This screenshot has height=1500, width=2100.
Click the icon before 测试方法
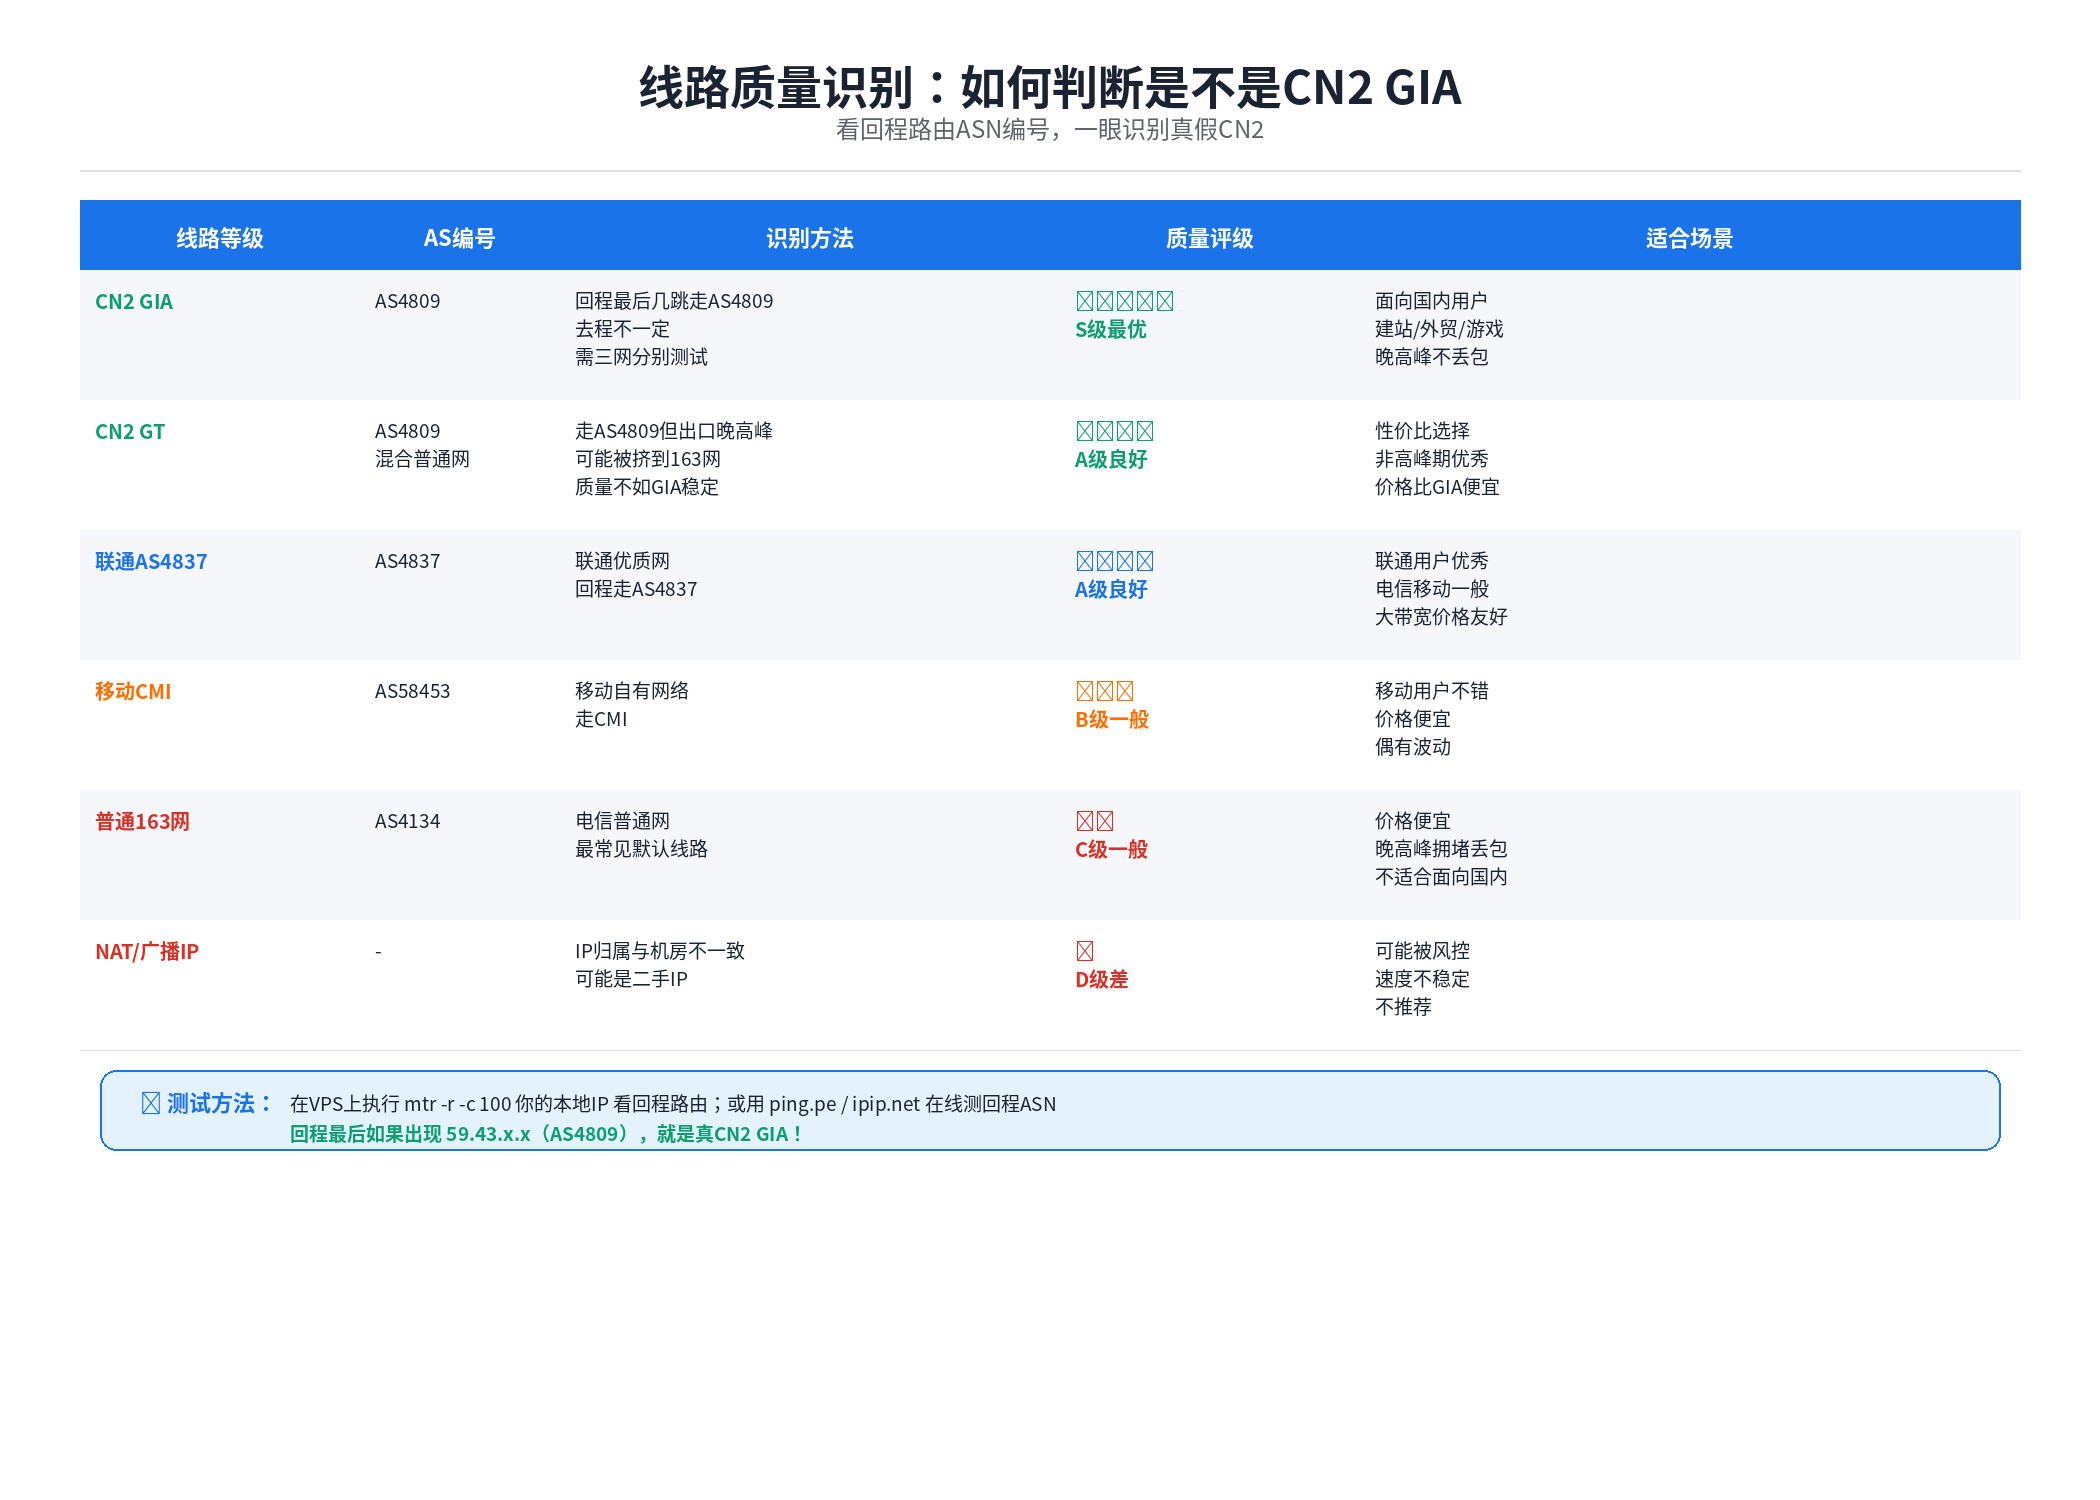[x=151, y=1103]
